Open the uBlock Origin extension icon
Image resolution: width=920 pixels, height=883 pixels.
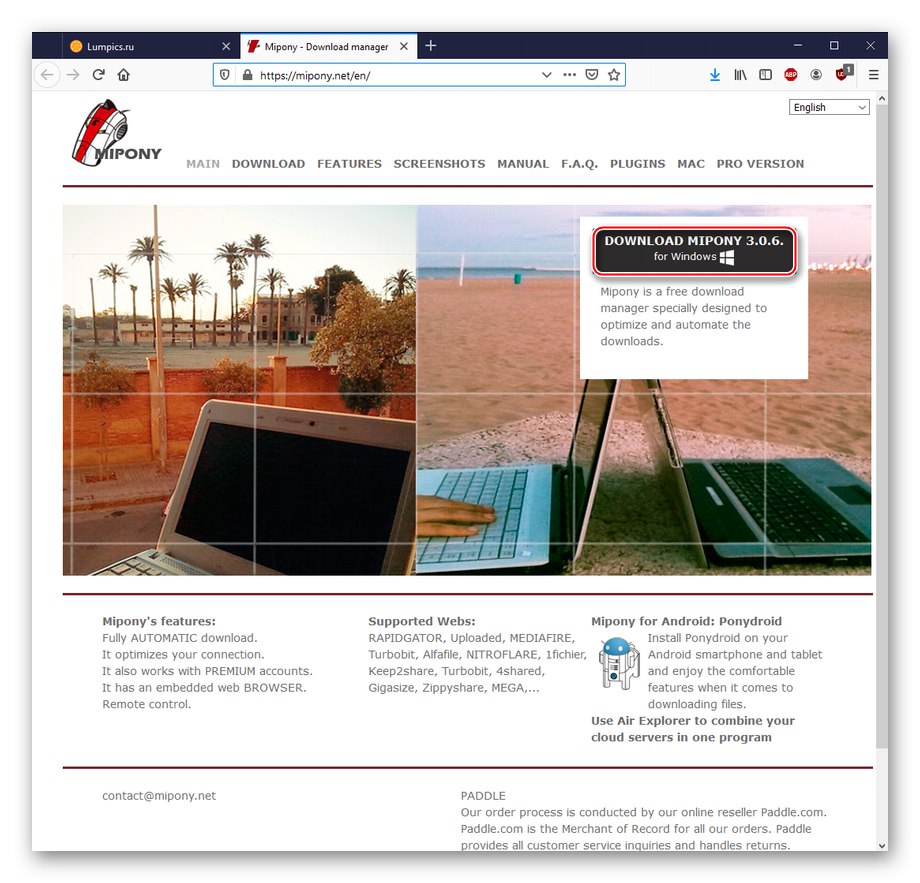(843, 73)
